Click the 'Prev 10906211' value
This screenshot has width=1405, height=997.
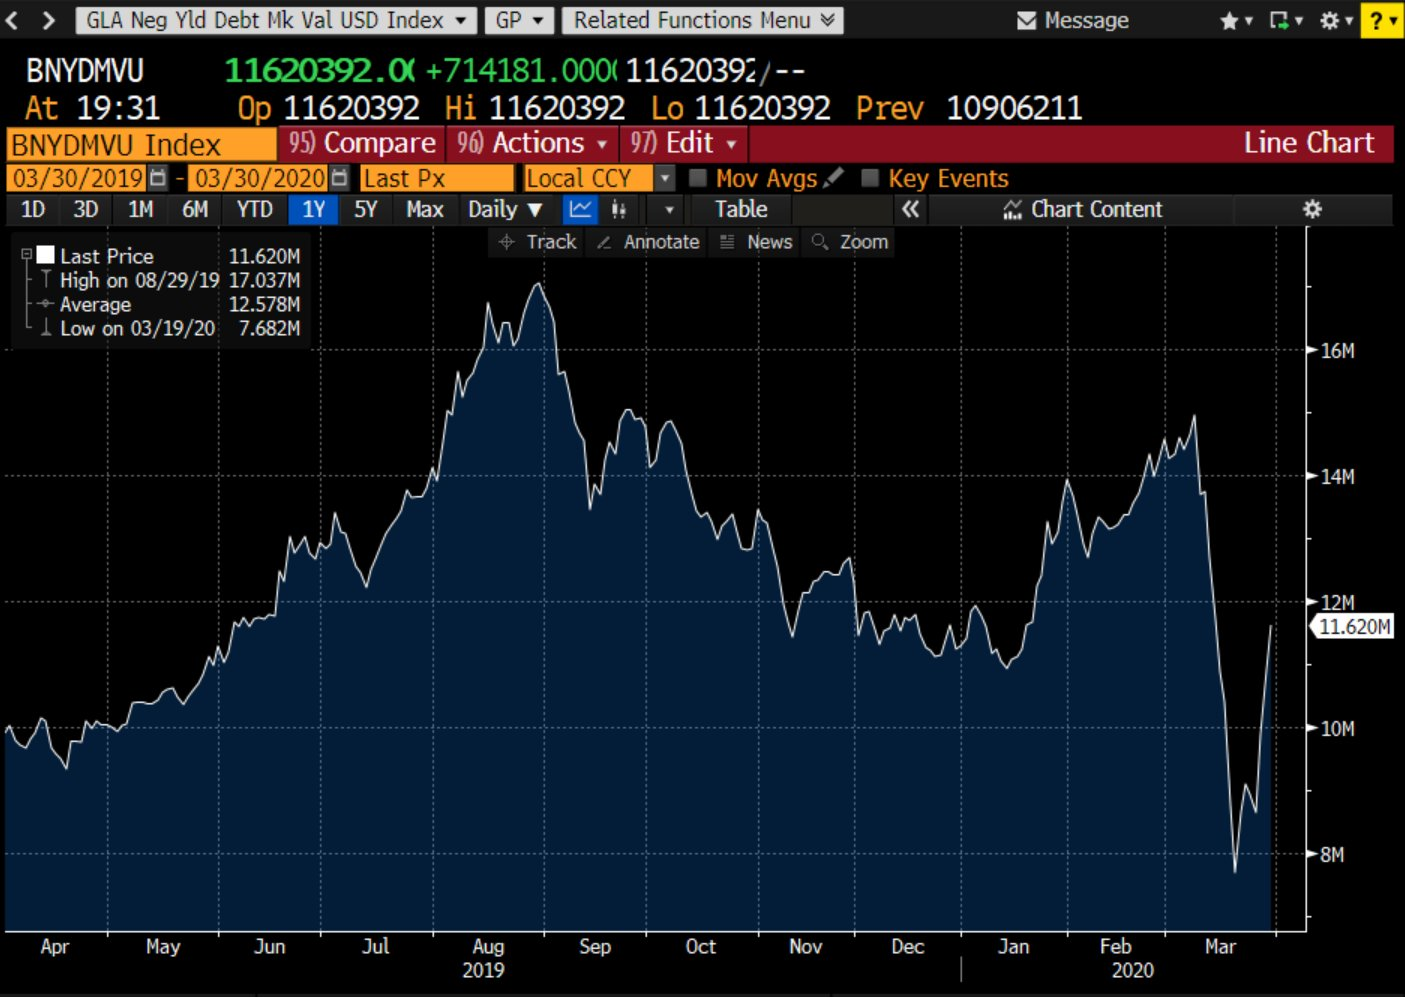(969, 108)
